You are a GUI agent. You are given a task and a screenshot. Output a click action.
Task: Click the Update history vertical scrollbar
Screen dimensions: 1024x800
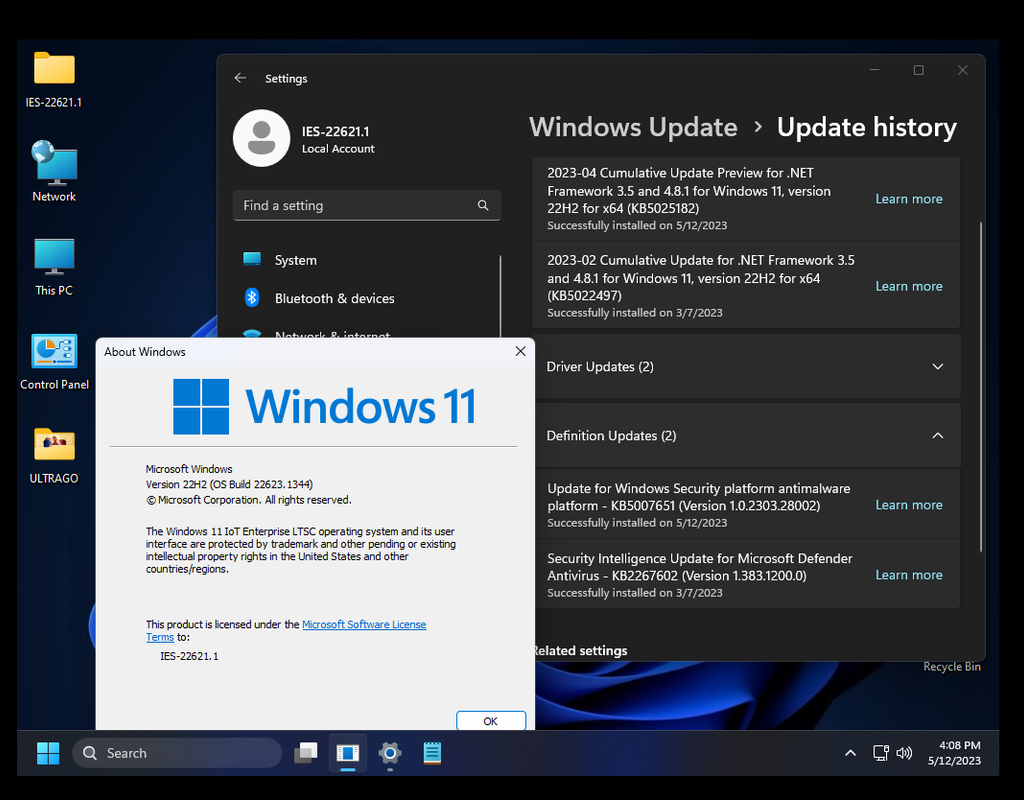click(981, 387)
